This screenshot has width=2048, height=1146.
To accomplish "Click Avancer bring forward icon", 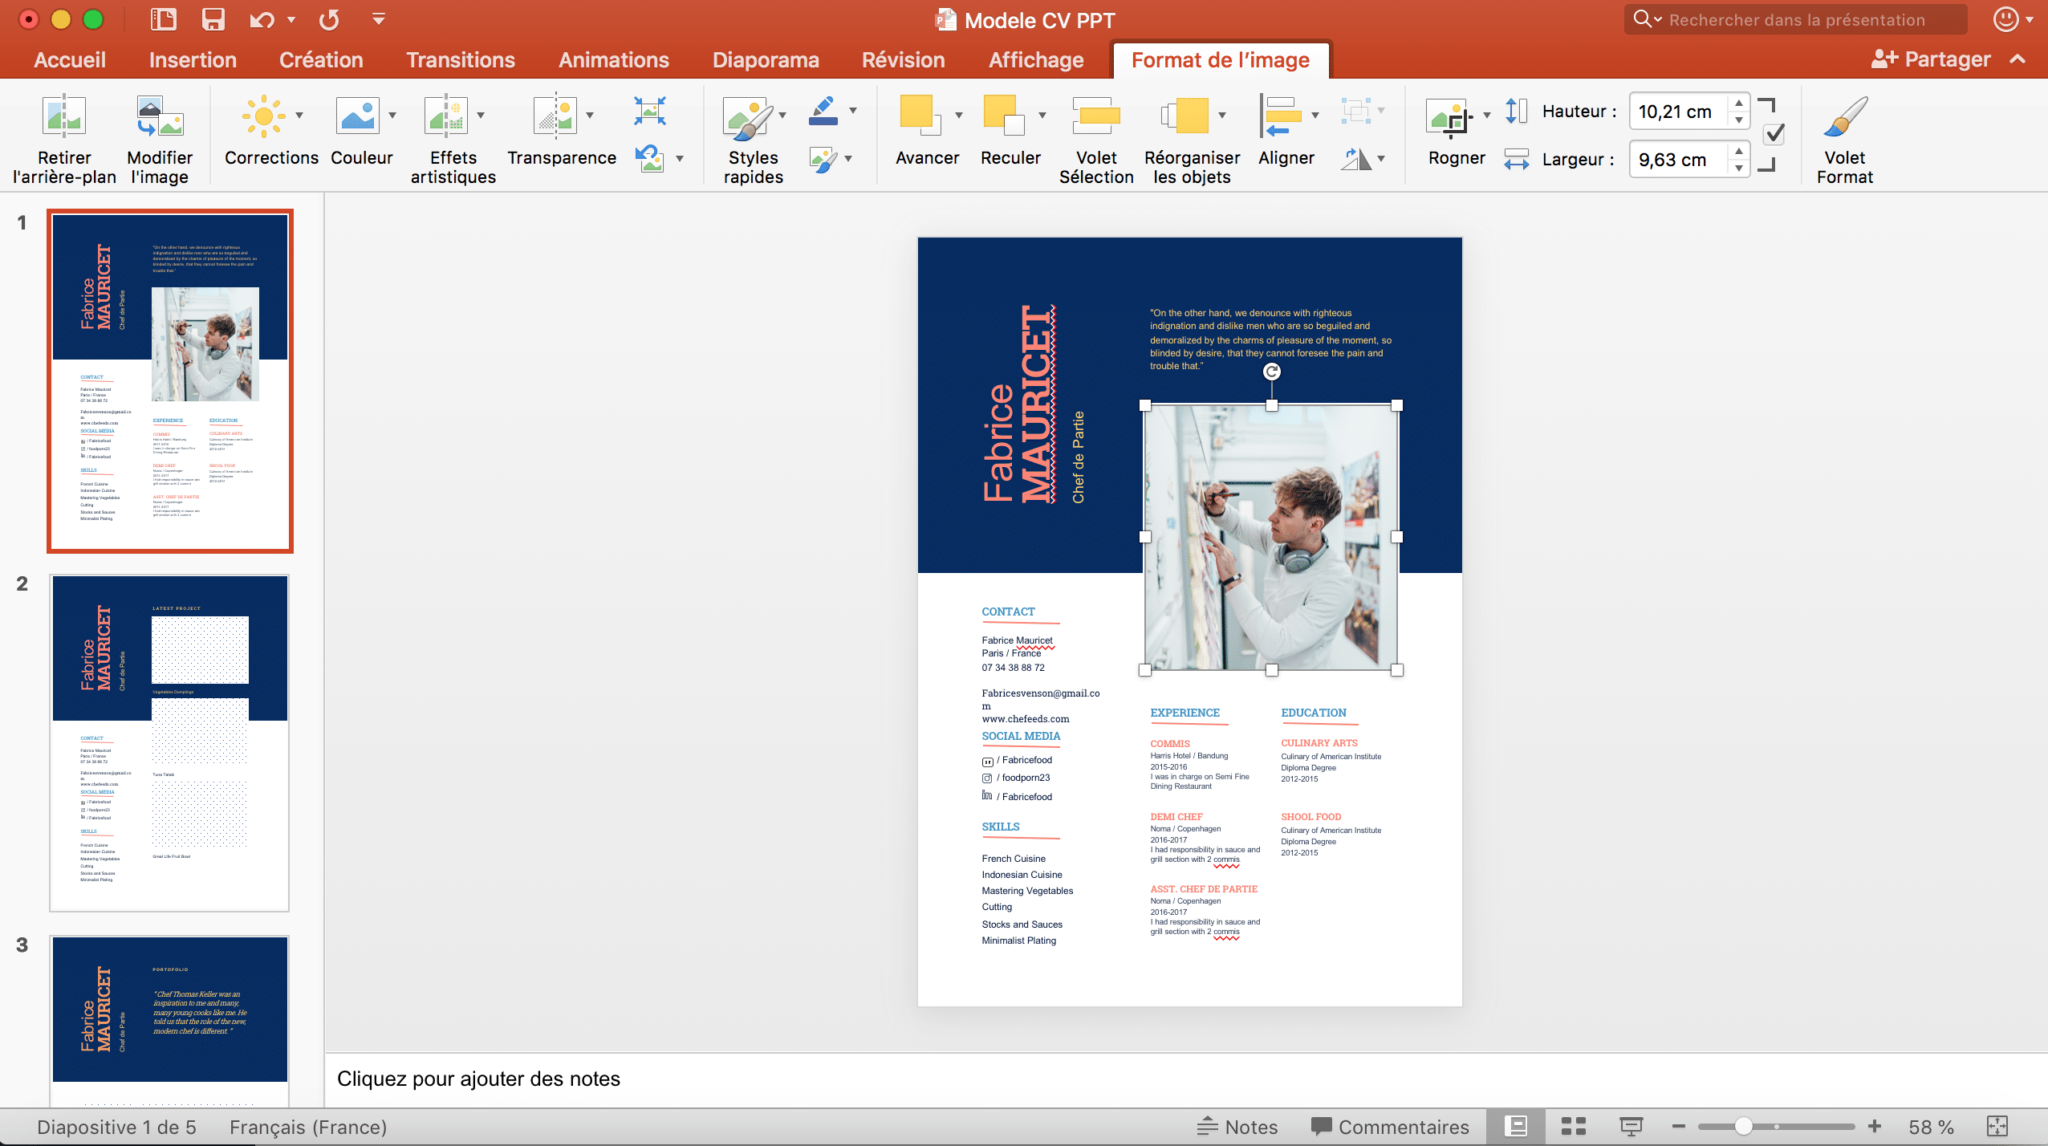I will click(x=920, y=115).
